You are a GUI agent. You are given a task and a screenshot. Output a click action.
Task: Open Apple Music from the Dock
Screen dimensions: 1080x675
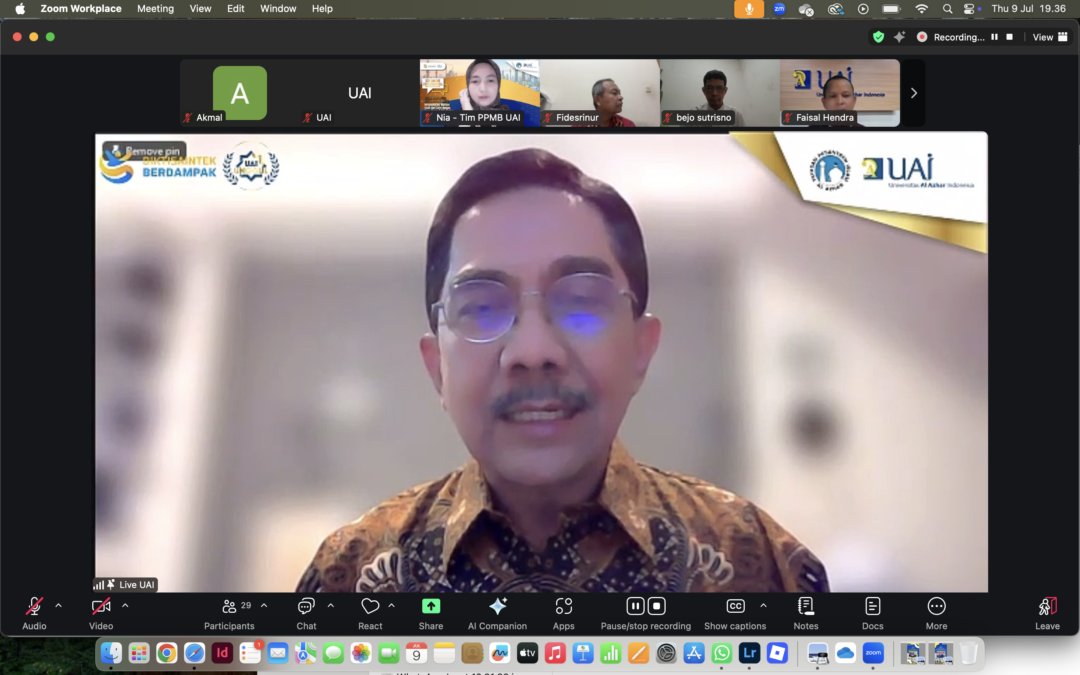tap(555, 653)
